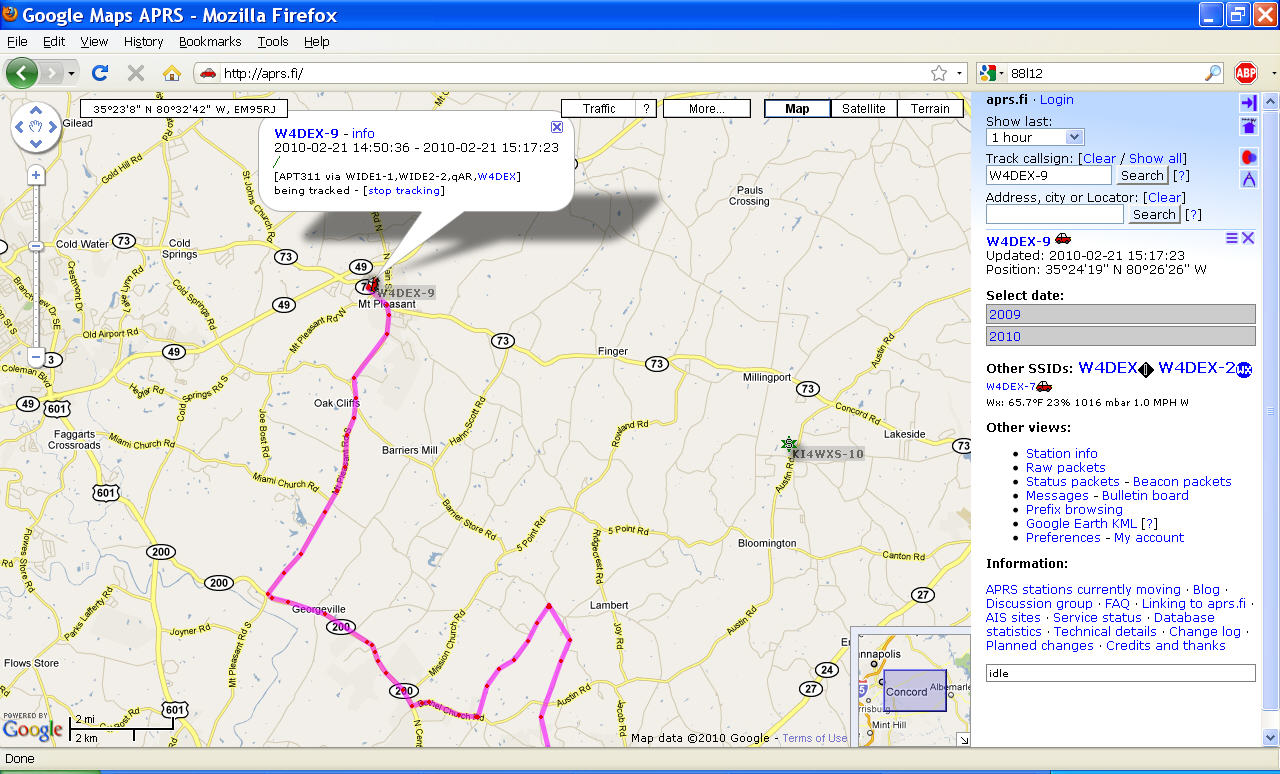Click the stop tracking link
1280x774 pixels.
pos(404,190)
